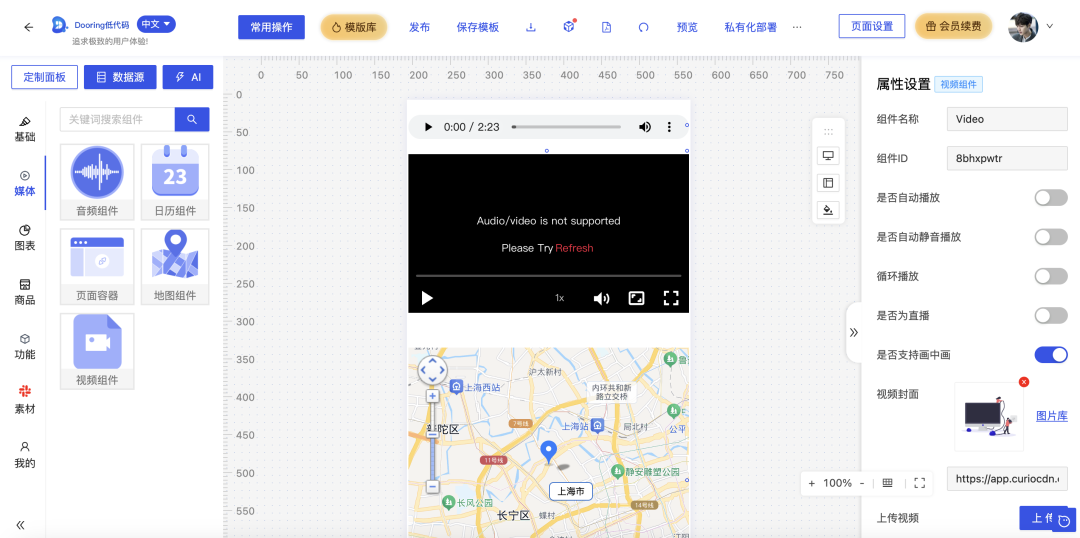This screenshot has width=1080, height=538.
Task: Click the 常用操作 button
Action: 271,28
